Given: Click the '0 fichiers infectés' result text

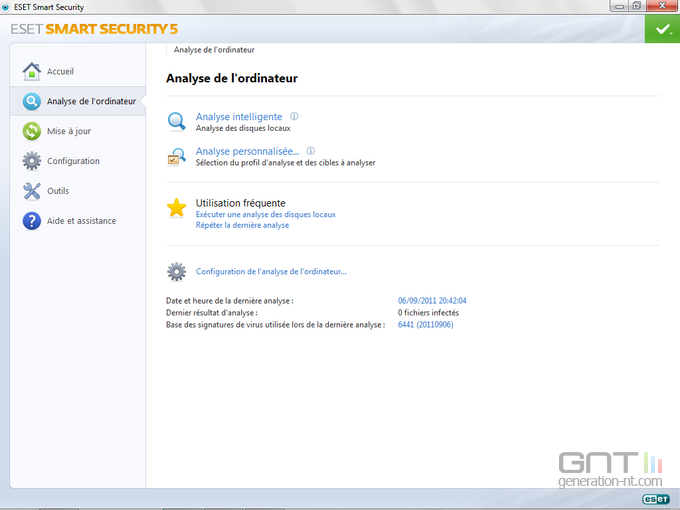Looking at the screenshot, I should click(428, 313).
